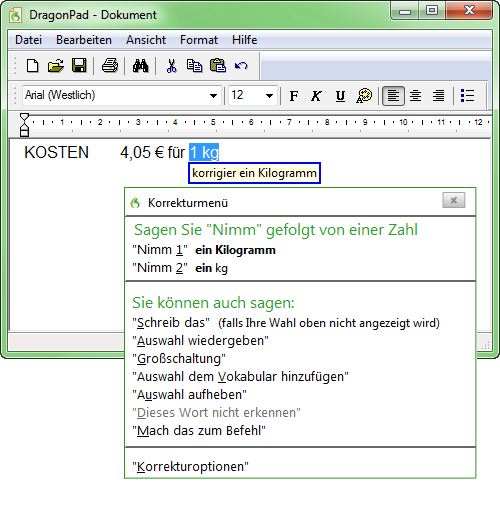Cut selection using scissors icon
Viewport: 500px width, 526px height.
click(171, 66)
